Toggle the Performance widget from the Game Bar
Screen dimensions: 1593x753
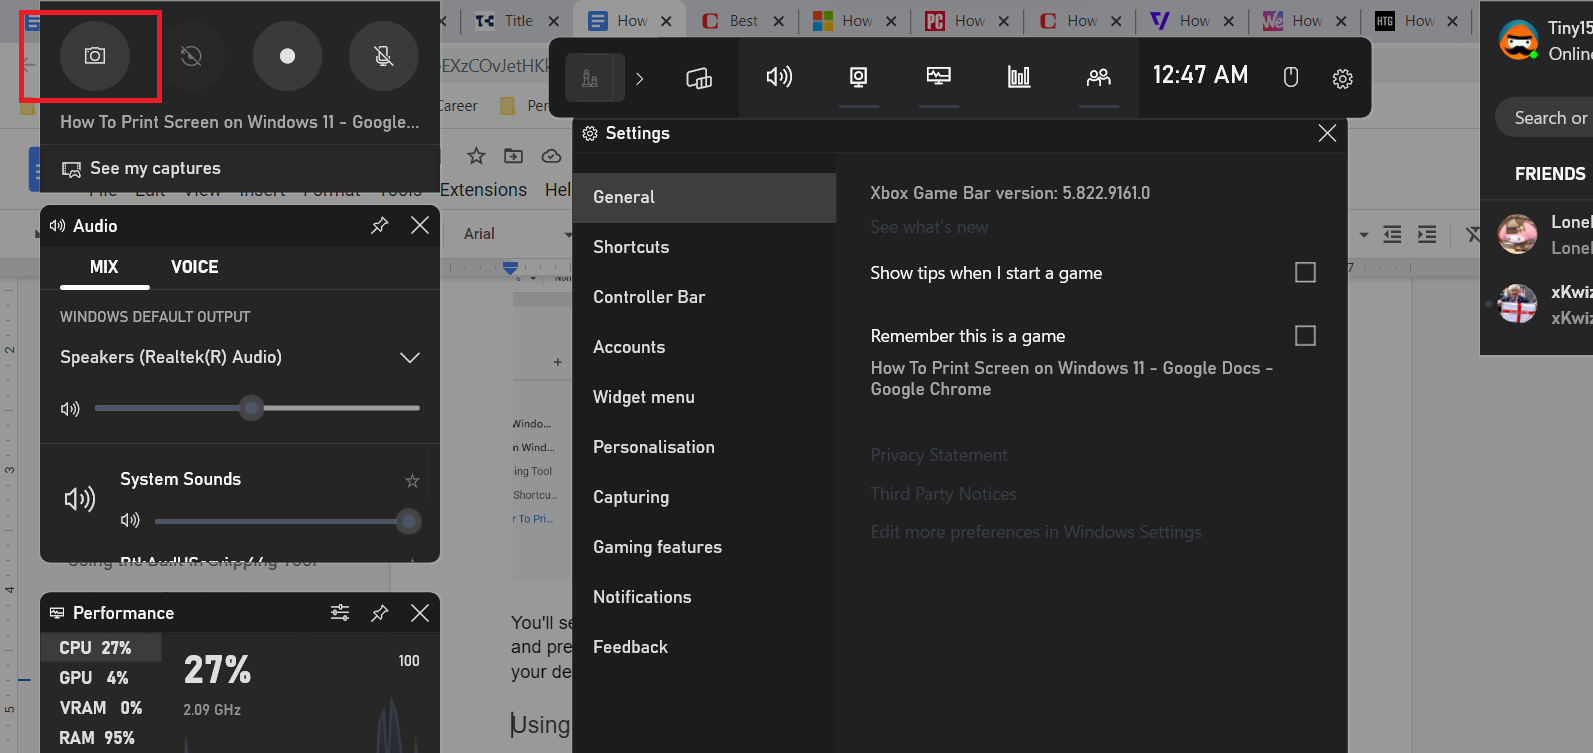coord(939,77)
